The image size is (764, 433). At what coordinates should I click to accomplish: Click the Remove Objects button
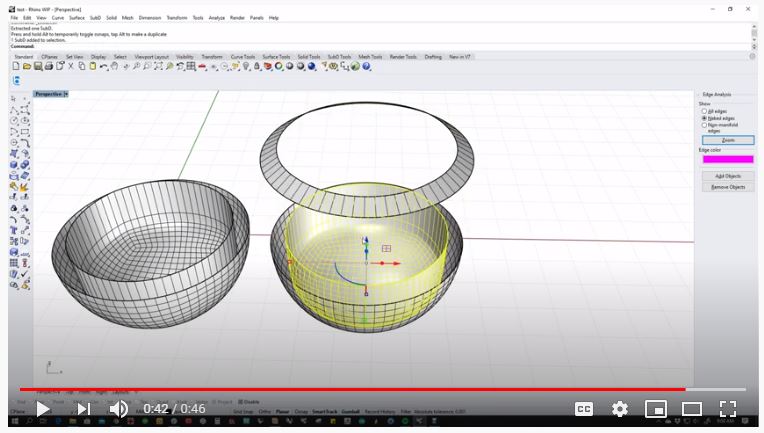pyautogui.click(x=728, y=187)
